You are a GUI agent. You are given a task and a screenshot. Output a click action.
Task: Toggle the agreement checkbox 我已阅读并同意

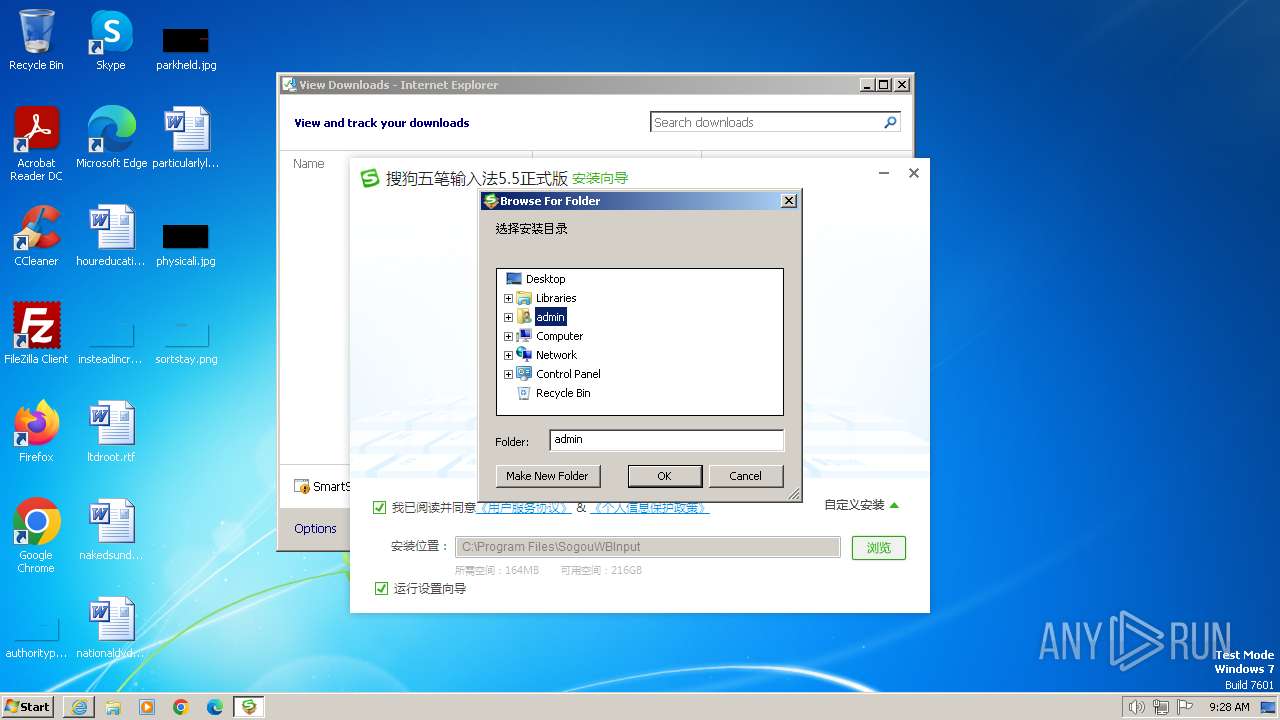pyautogui.click(x=380, y=507)
